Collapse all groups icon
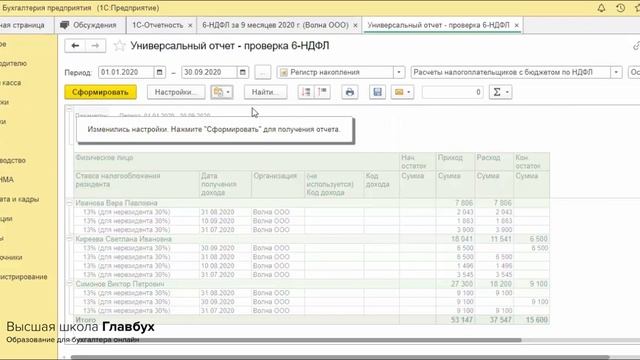The image size is (640, 360). point(322,92)
